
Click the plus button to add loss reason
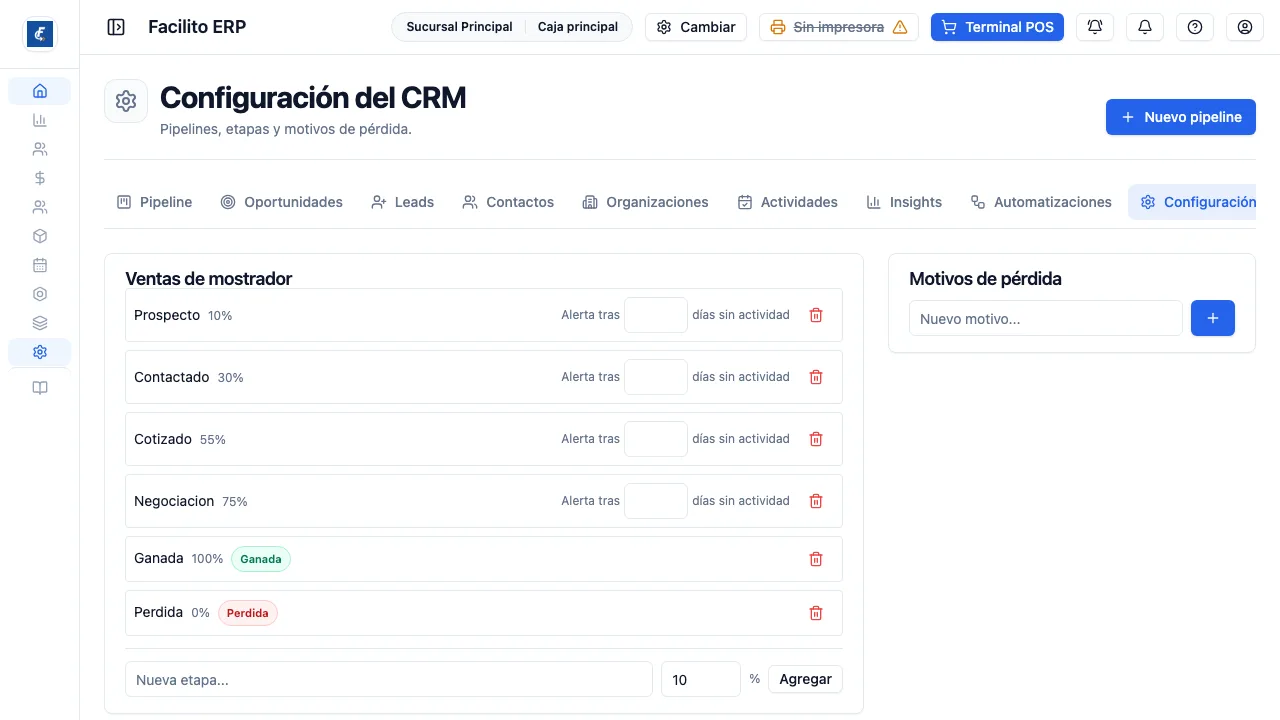point(1213,318)
